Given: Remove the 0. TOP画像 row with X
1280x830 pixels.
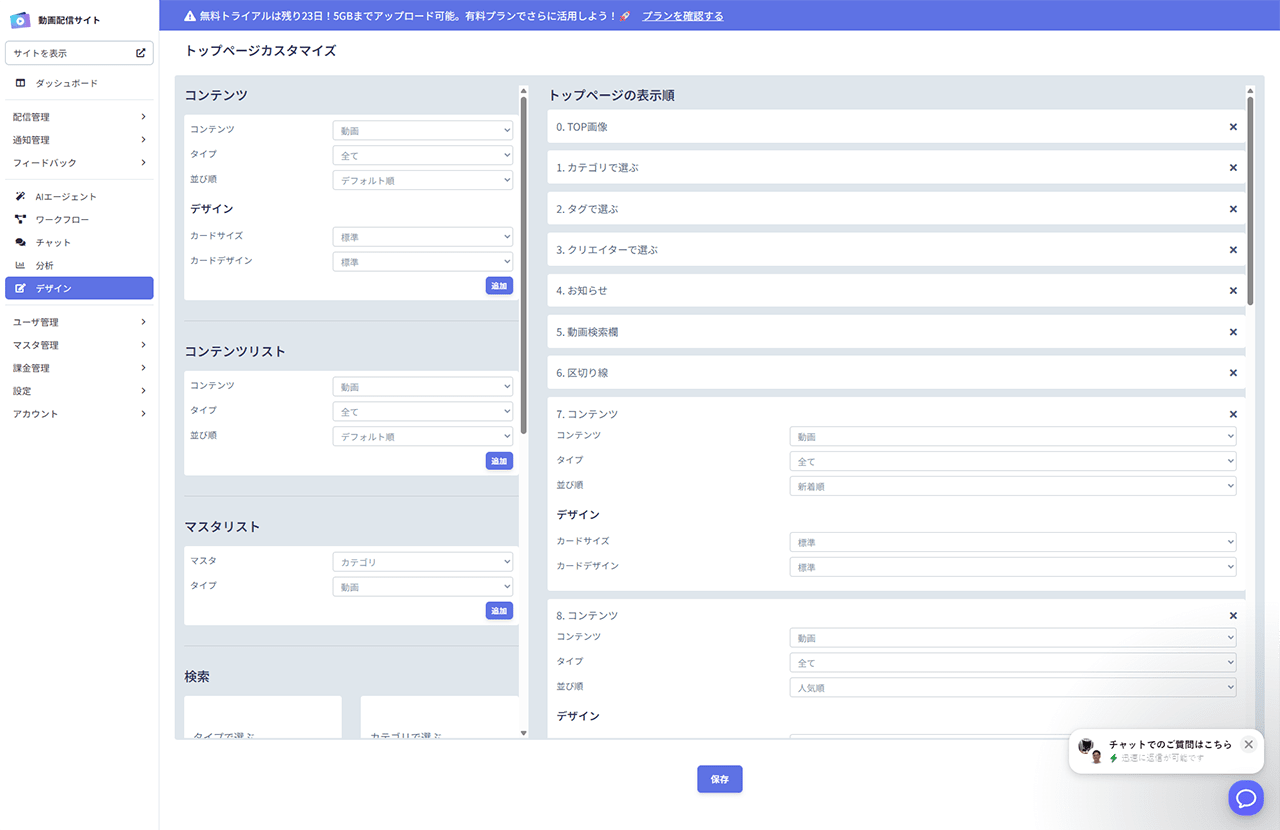Looking at the screenshot, I should tap(1233, 127).
